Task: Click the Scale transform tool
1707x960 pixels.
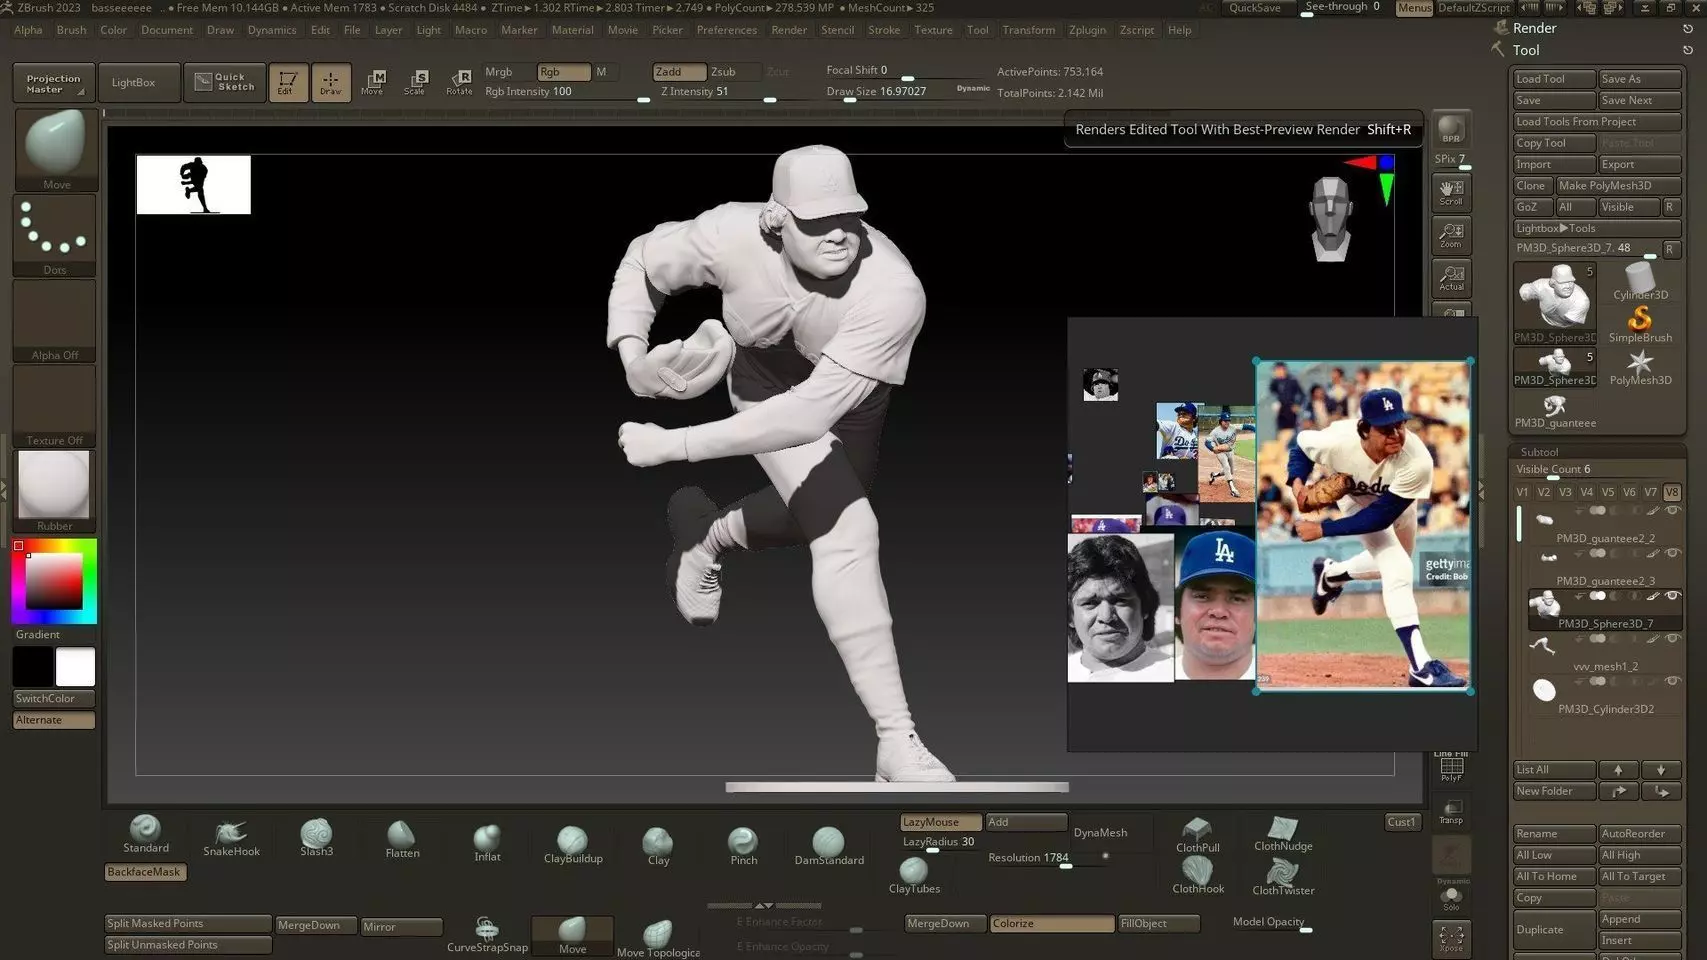Action: click(415, 81)
